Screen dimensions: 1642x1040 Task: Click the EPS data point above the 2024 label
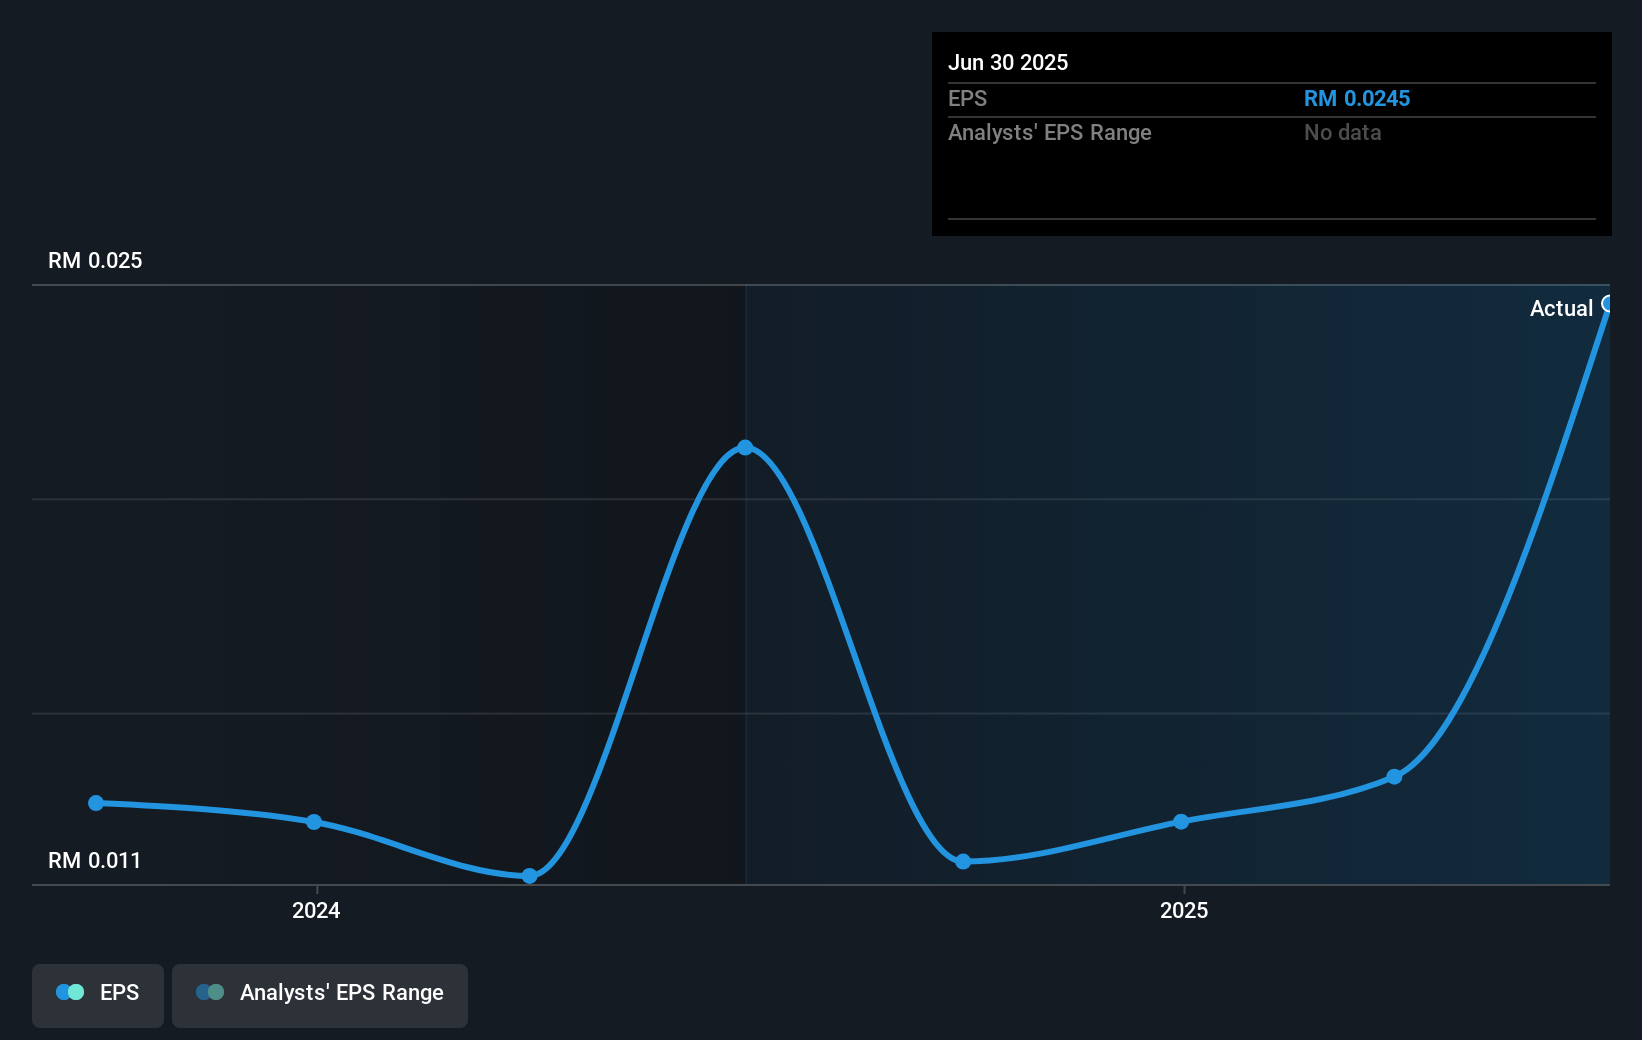pyautogui.click(x=314, y=822)
